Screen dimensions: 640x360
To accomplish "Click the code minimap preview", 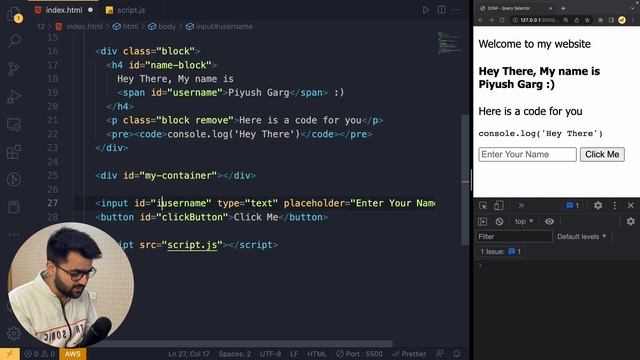I will coord(449,43).
